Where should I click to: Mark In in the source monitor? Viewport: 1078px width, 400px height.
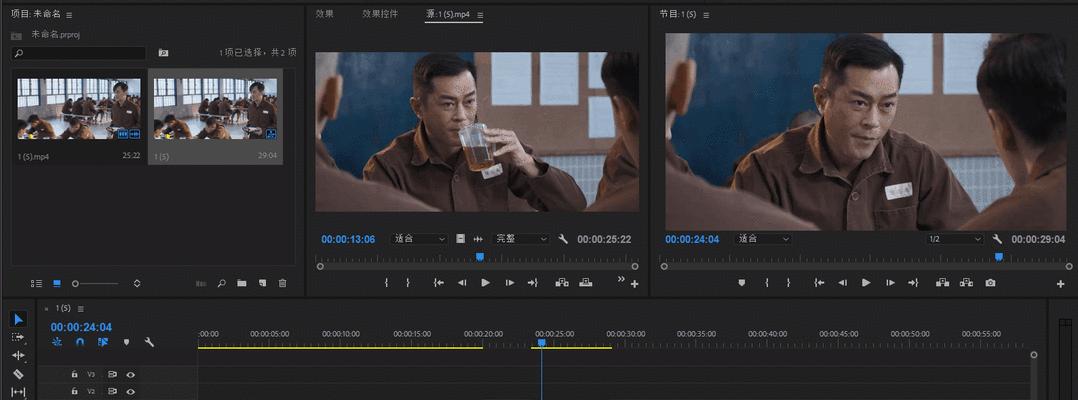[386, 282]
